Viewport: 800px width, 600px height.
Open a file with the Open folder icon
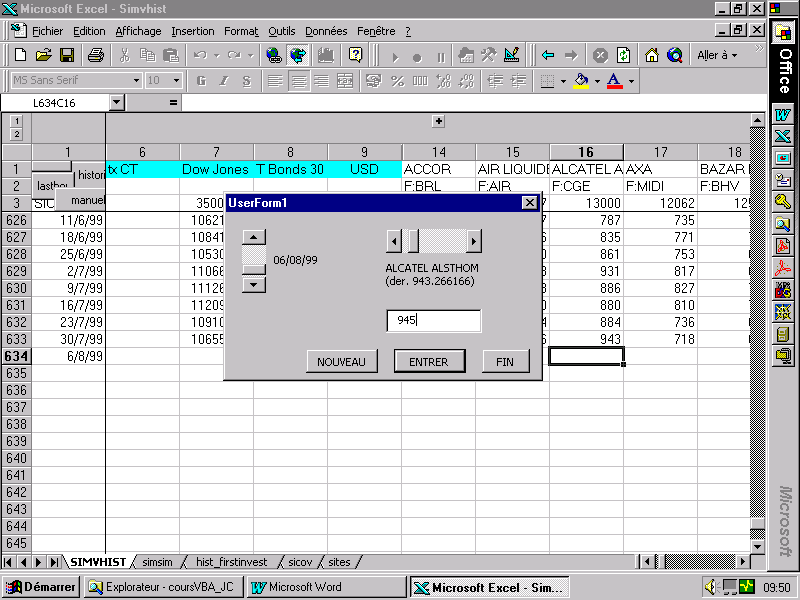(44, 55)
